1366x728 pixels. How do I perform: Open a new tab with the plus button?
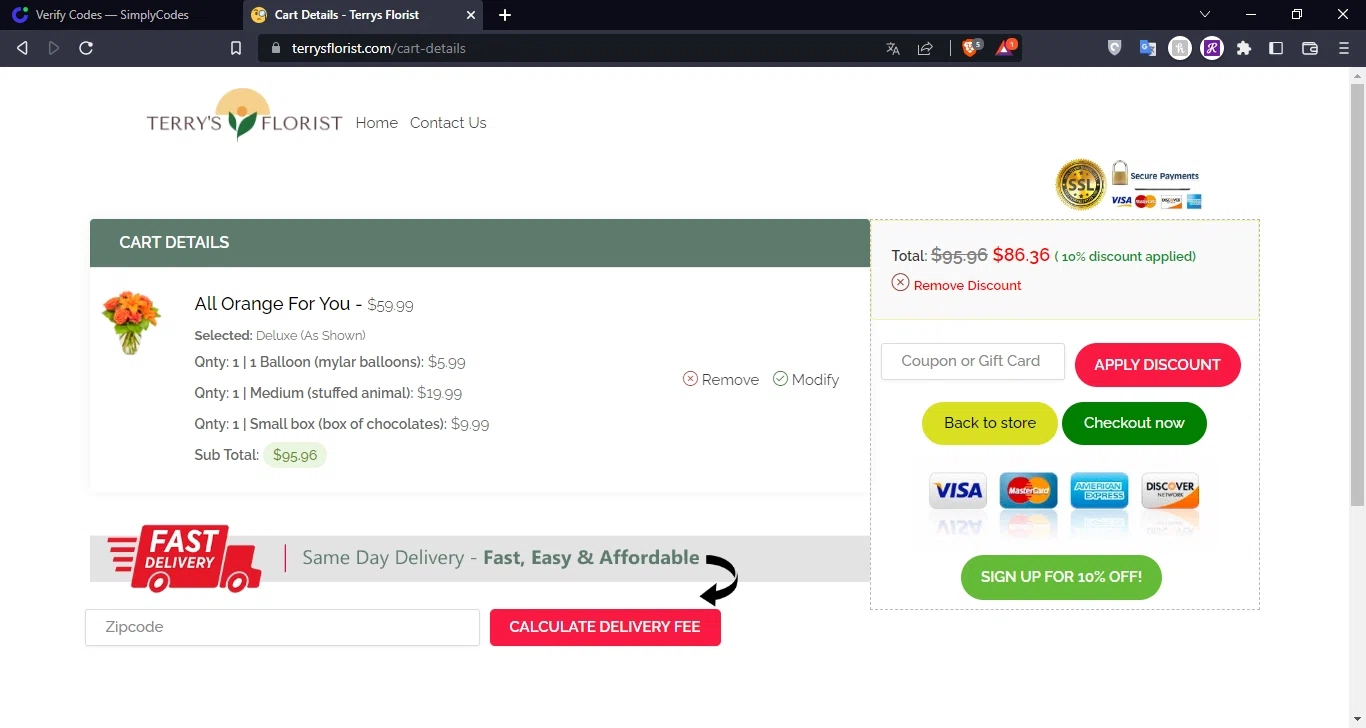coord(505,15)
